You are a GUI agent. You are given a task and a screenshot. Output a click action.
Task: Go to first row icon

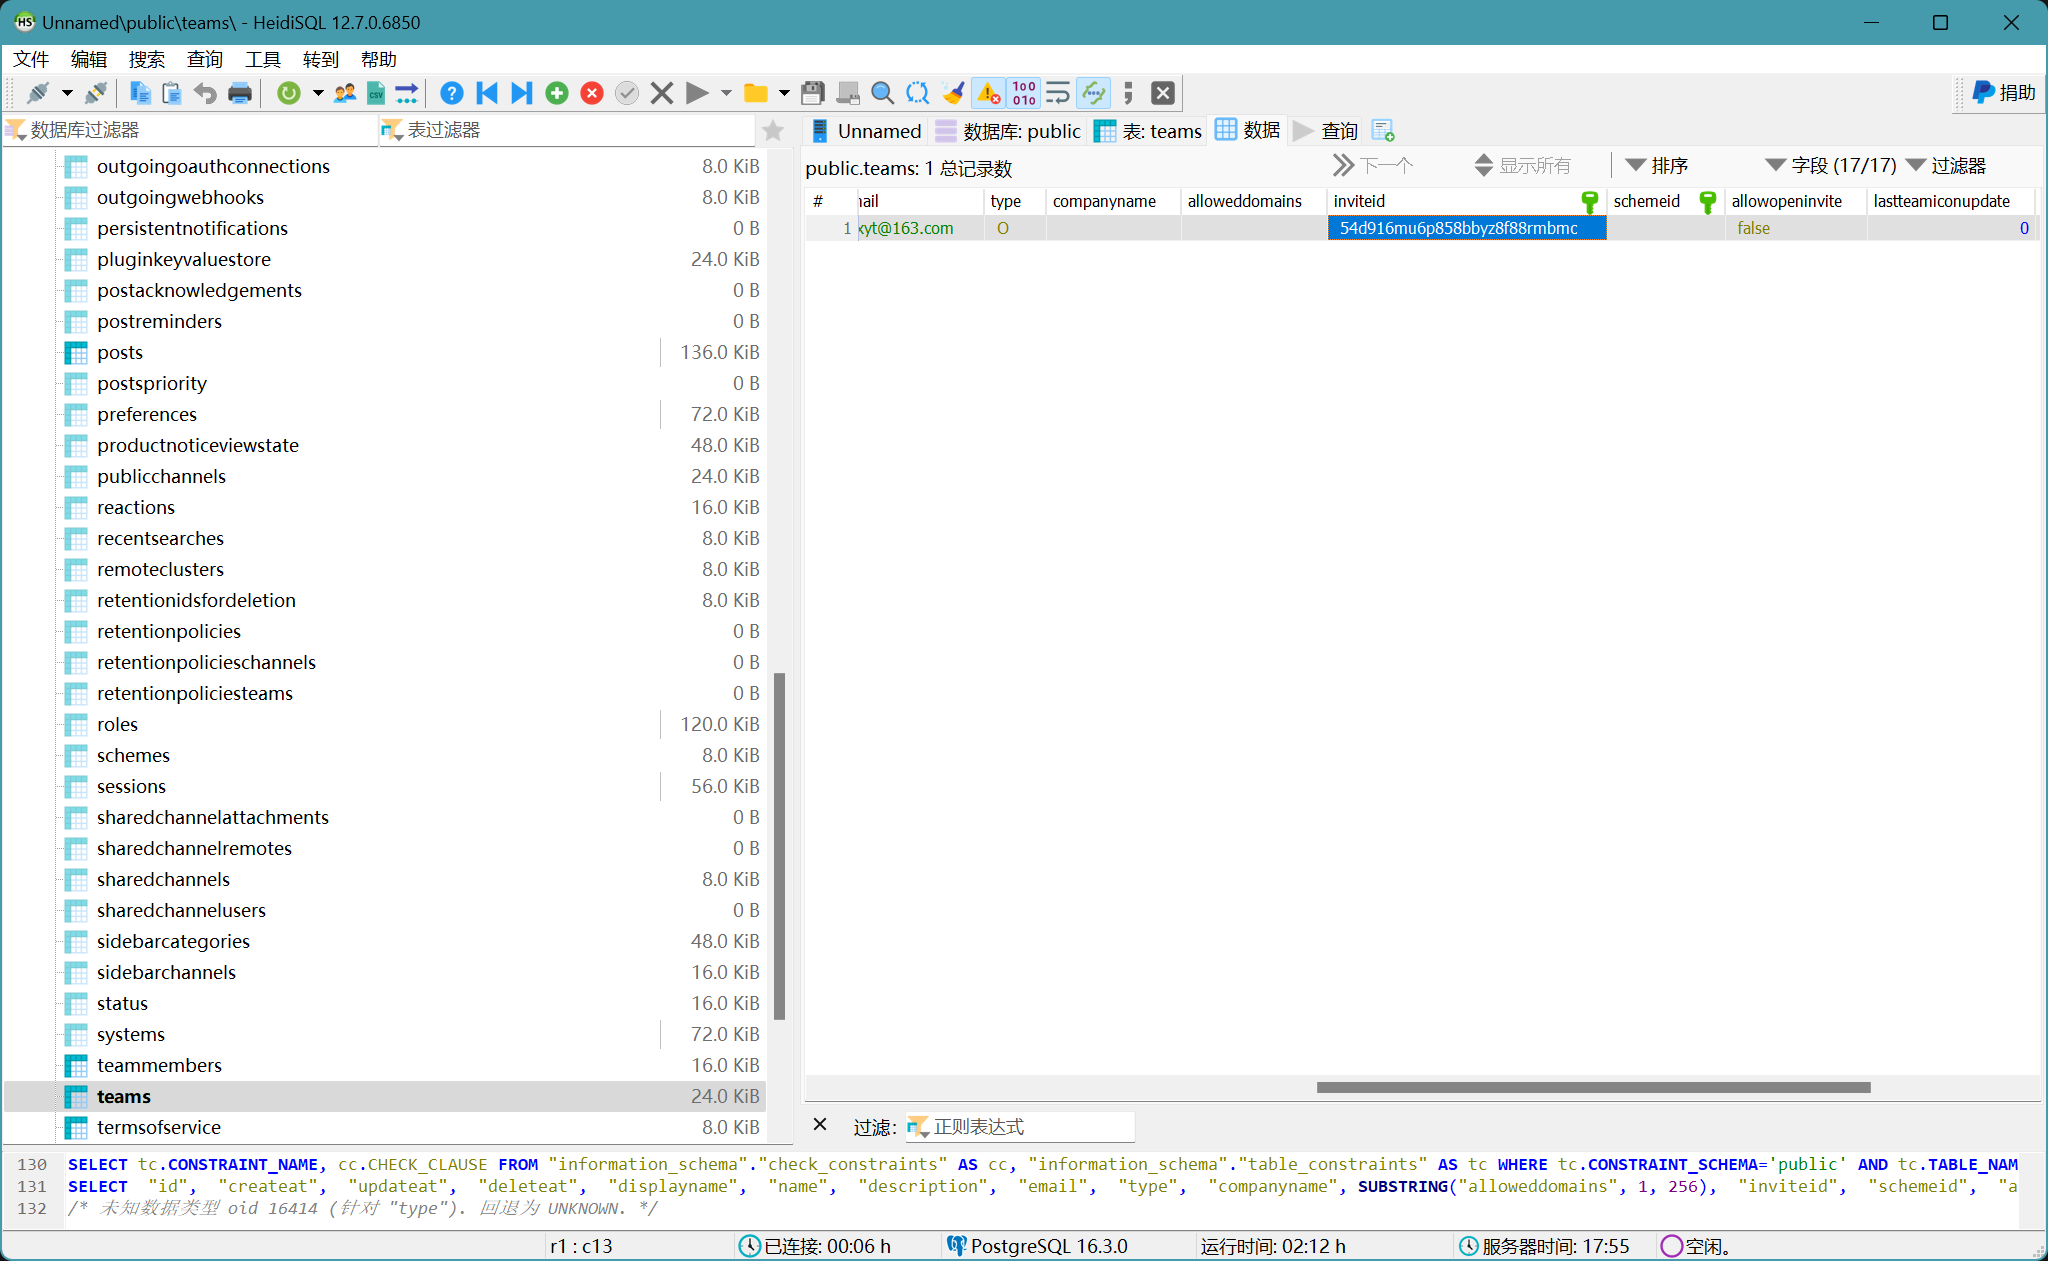click(487, 93)
